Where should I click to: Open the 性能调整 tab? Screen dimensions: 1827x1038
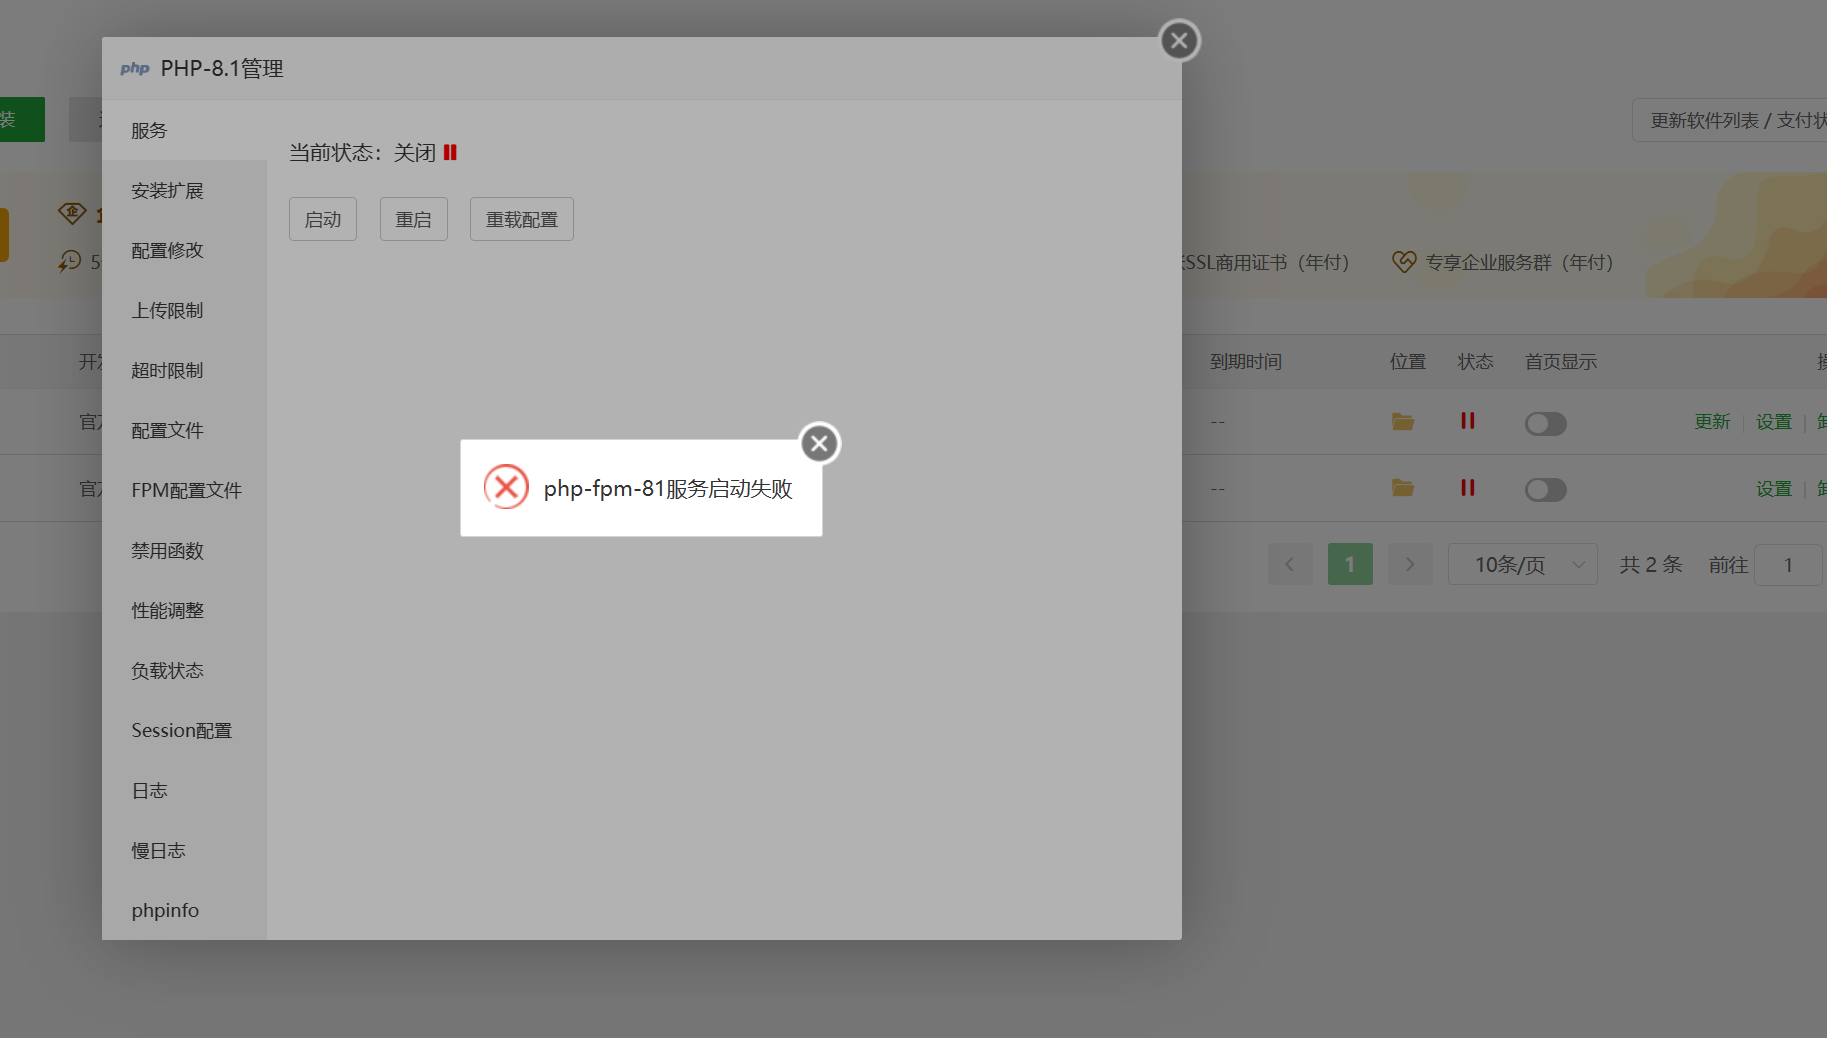pyautogui.click(x=184, y=610)
